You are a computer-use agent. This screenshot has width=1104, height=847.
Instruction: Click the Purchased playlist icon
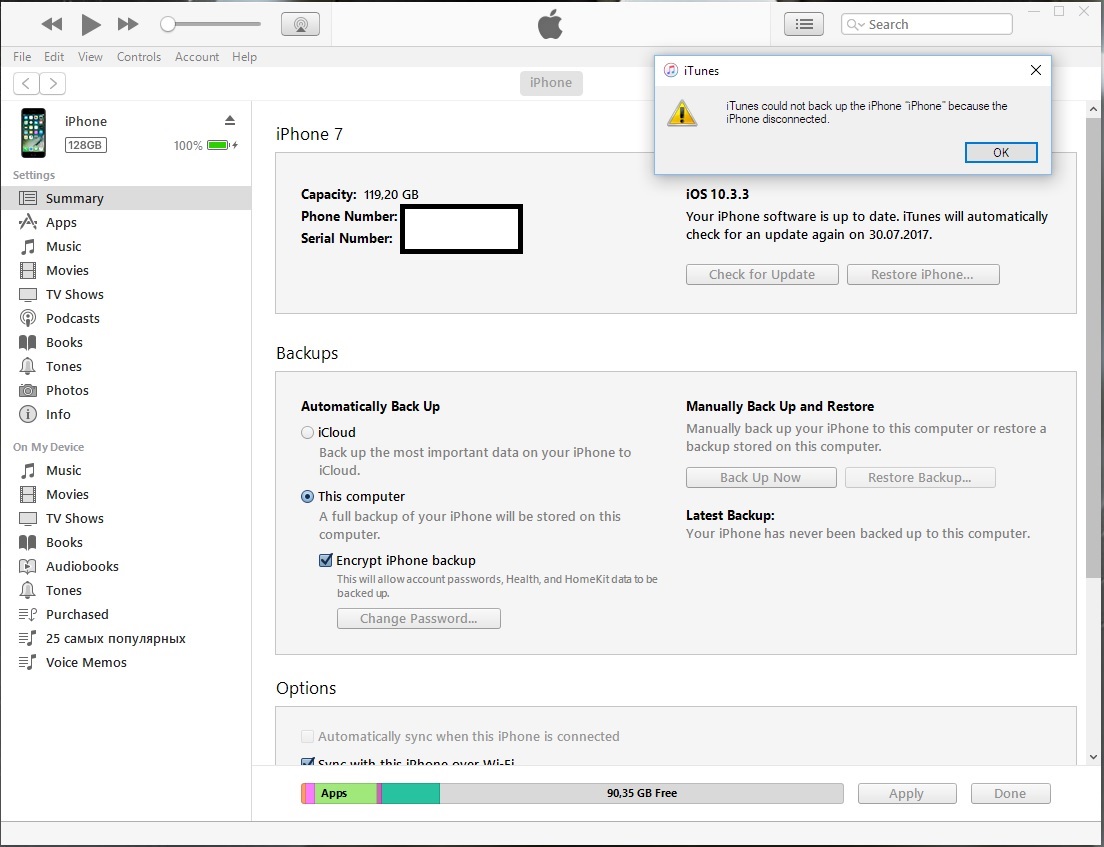(27, 614)
